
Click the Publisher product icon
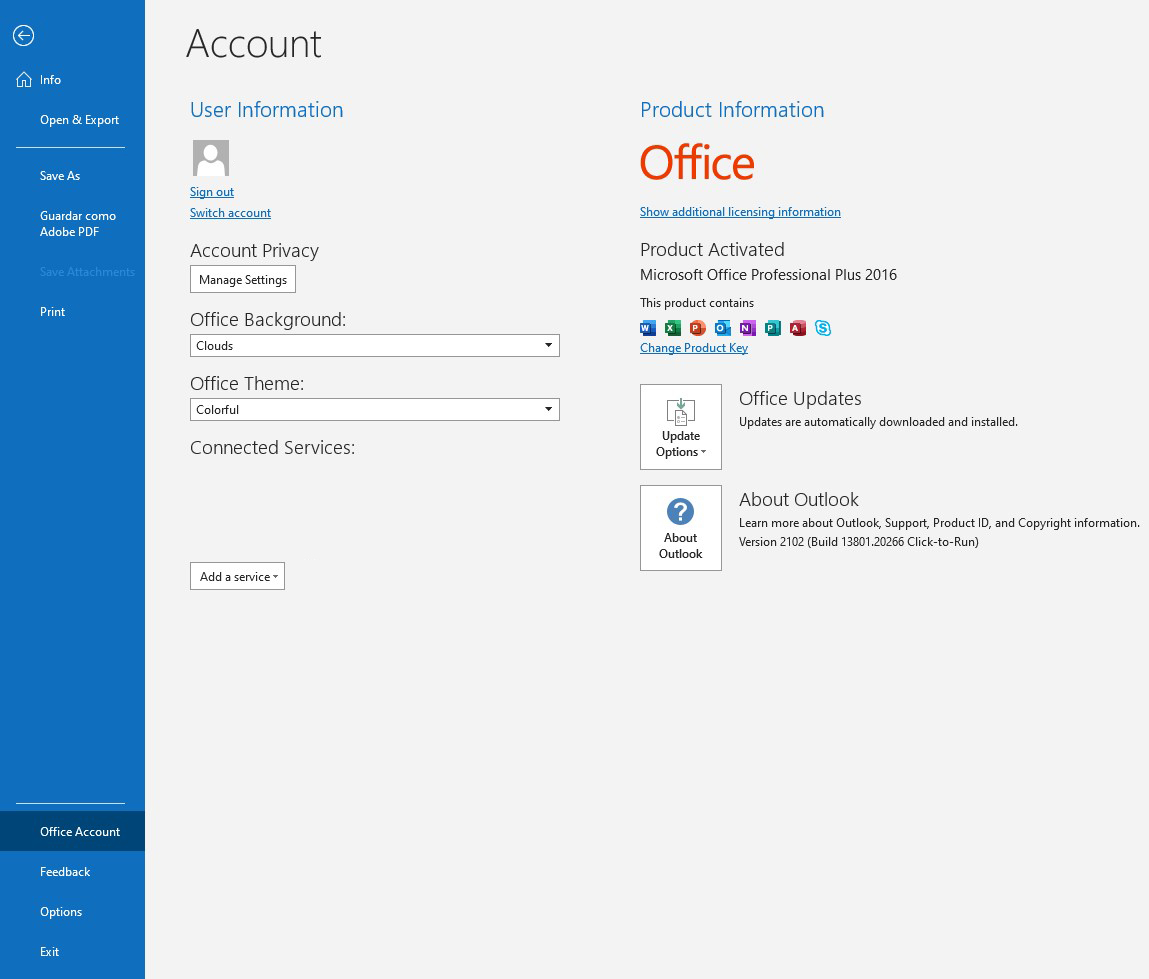click(x=772, y=328)
